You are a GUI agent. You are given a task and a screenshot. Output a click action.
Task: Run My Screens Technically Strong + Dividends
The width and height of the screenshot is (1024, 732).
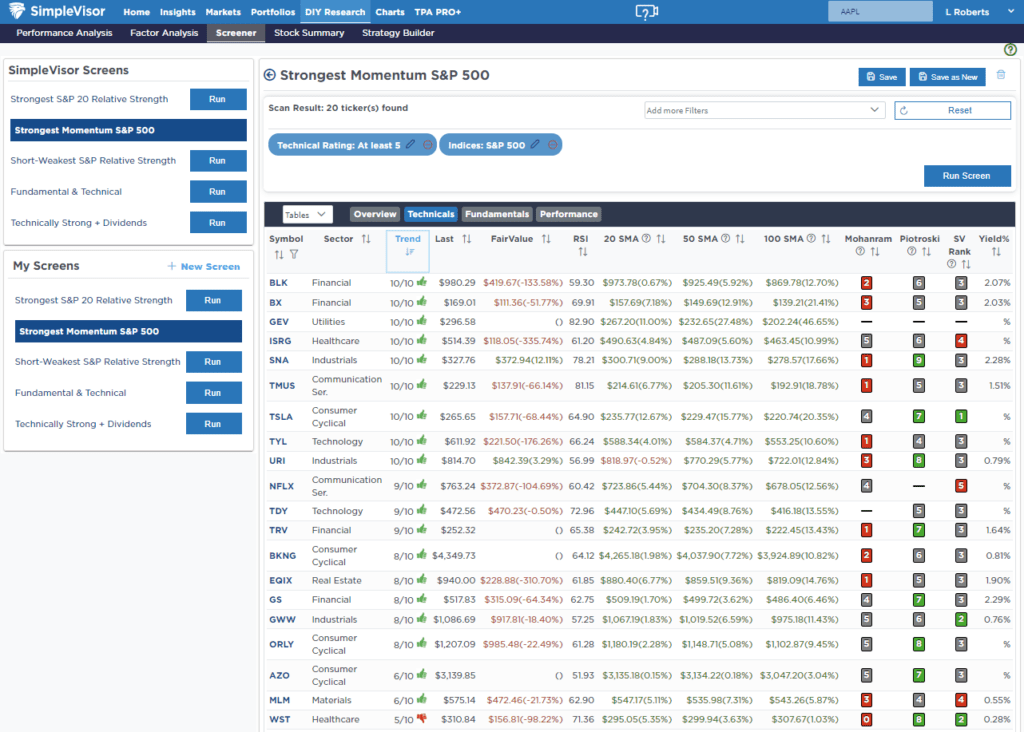(x=213, y=424)
